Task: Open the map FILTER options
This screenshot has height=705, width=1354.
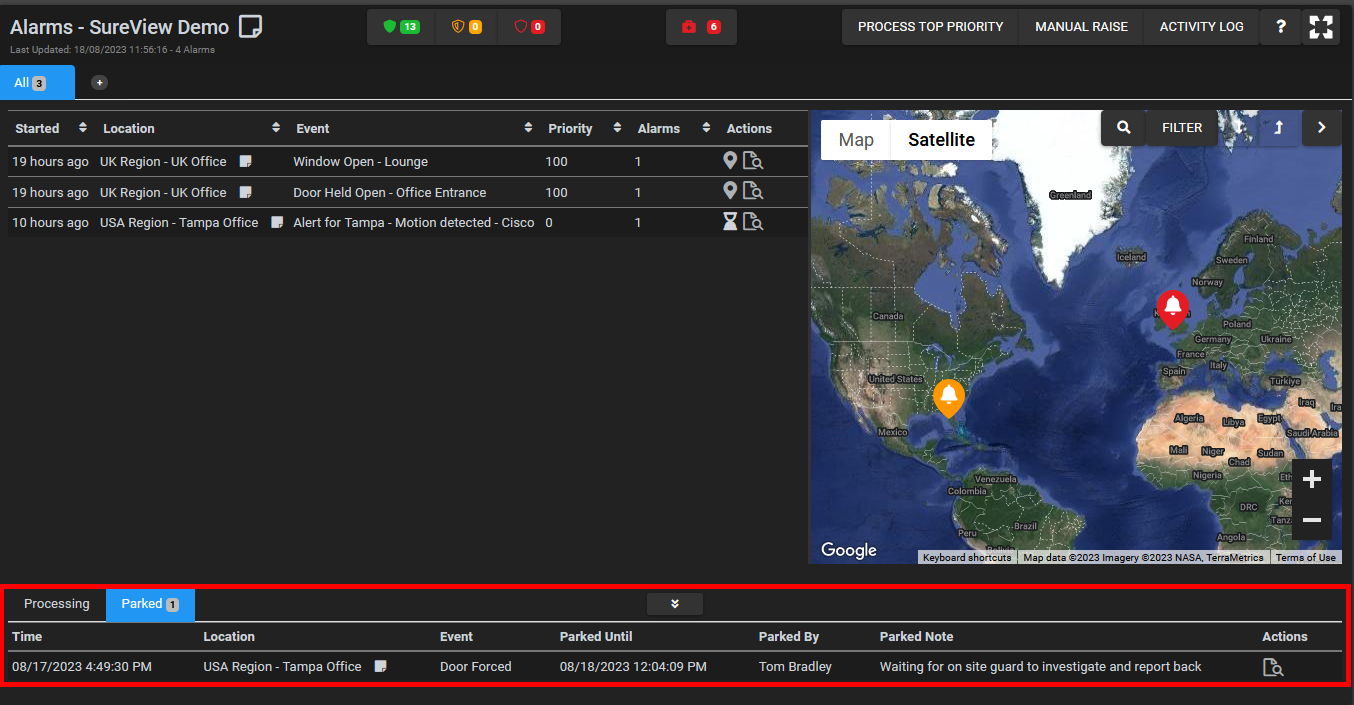Action: tap(1182, 128)
